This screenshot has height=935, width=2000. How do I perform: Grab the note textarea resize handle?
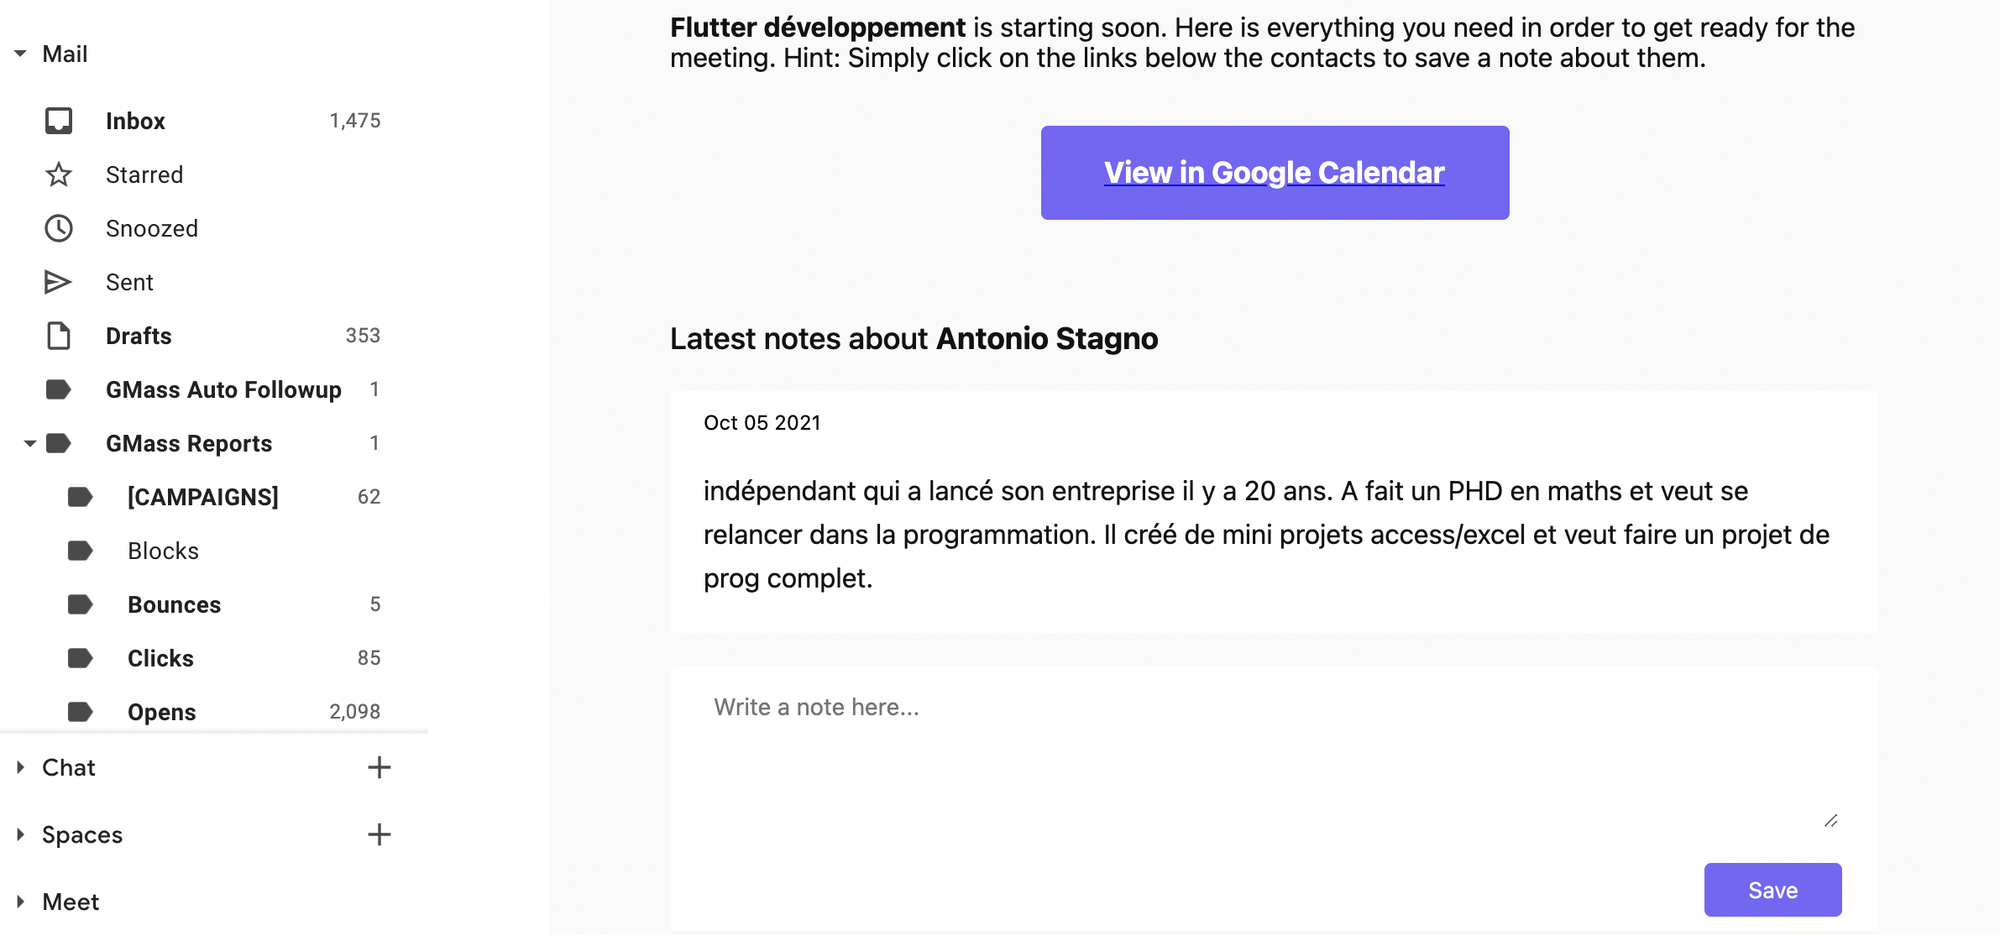point(1831,821)
